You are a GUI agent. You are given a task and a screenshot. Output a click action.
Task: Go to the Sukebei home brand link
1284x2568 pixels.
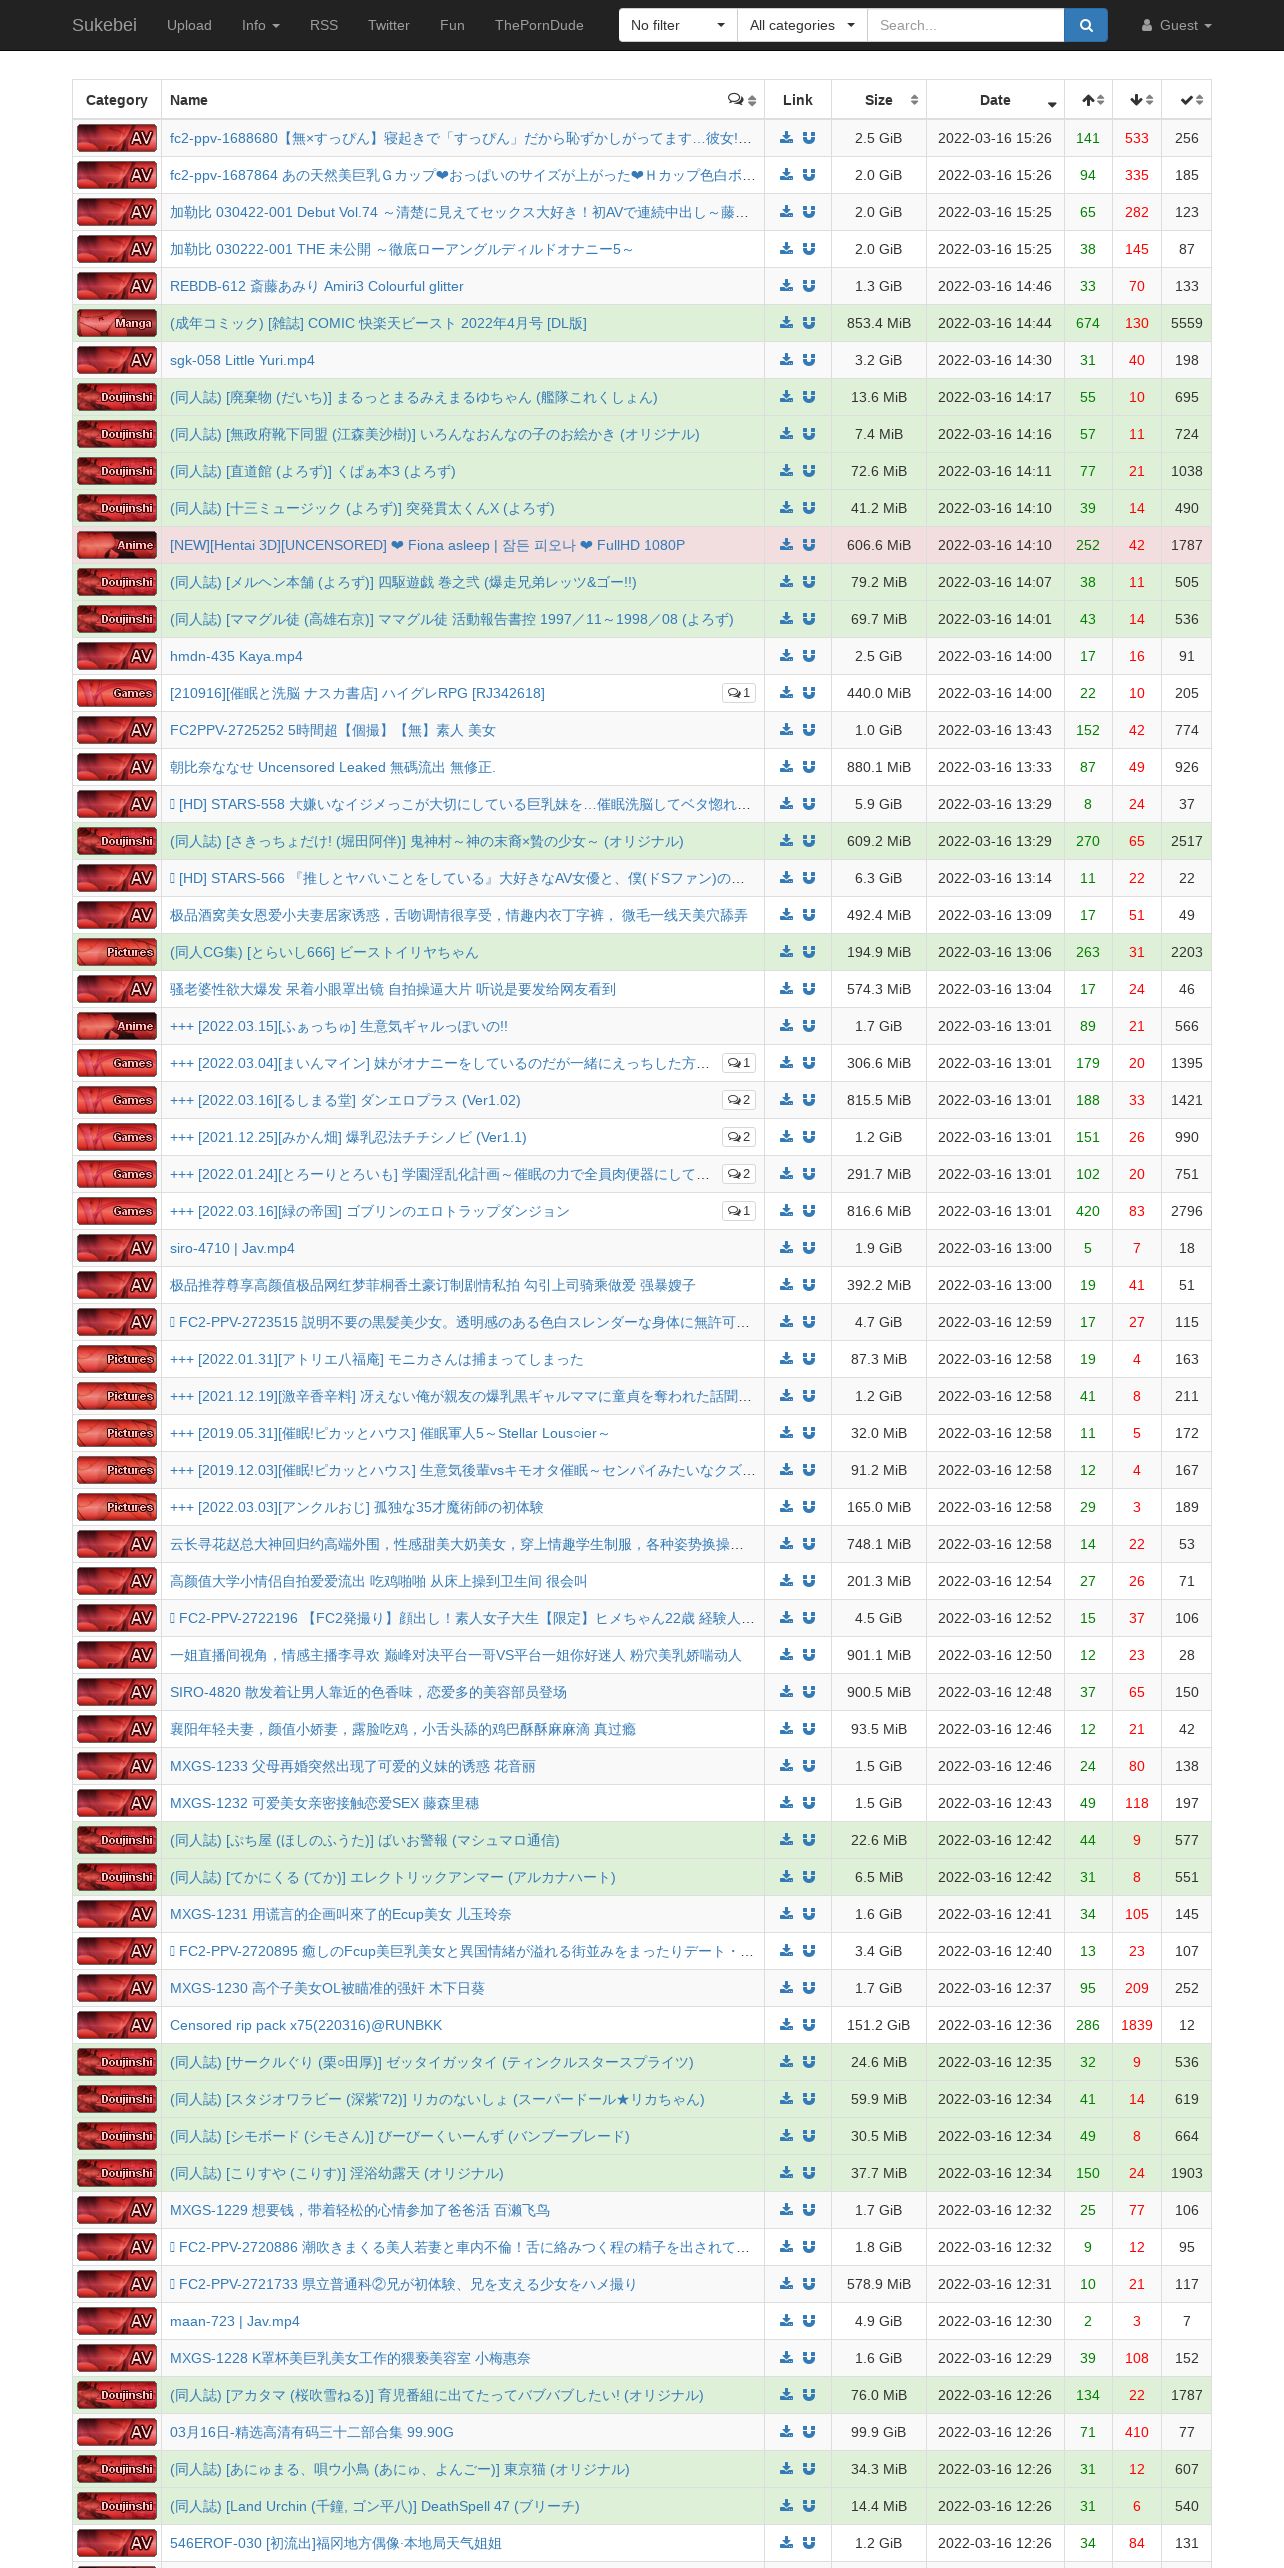click(104, 25)
